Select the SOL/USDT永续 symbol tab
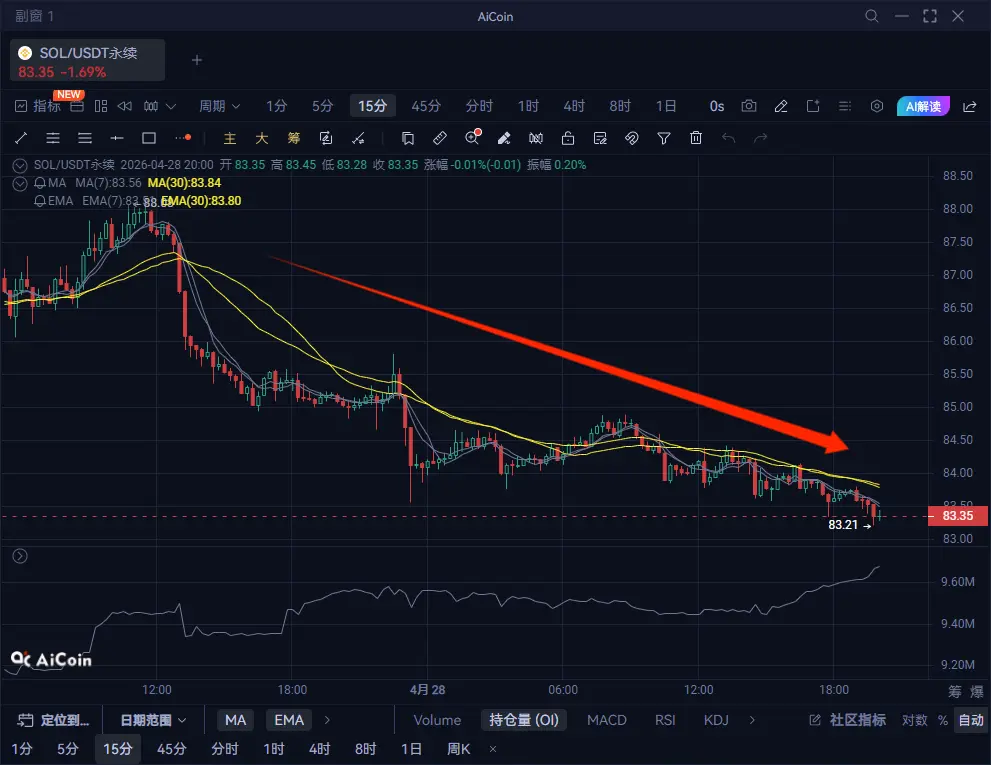Viewport: 991px width, 765px height. [87, 61]
